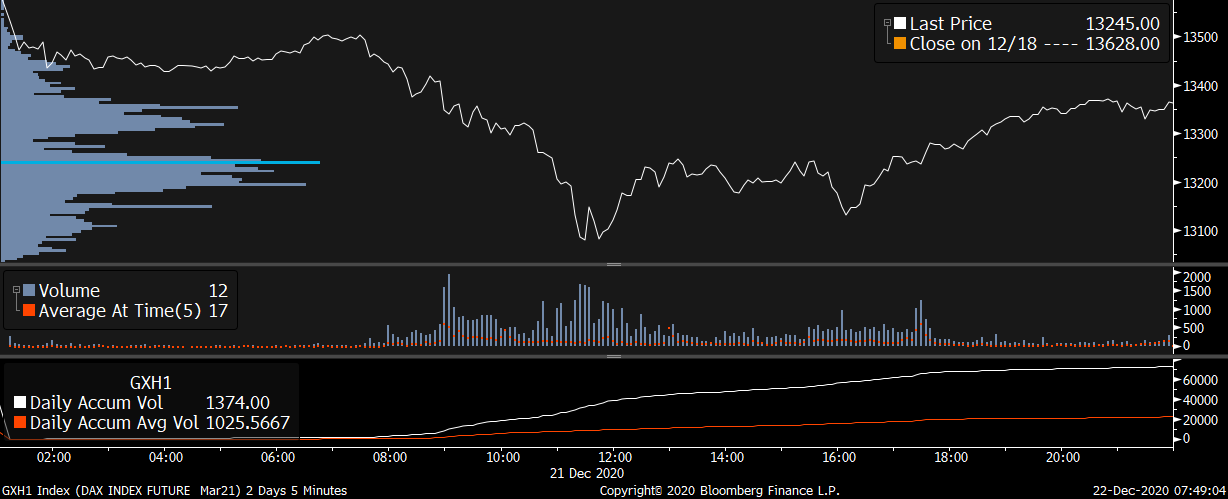1228x499 pixels.
Task: Click the 06:00 time axis label
Action: (277, 458)
